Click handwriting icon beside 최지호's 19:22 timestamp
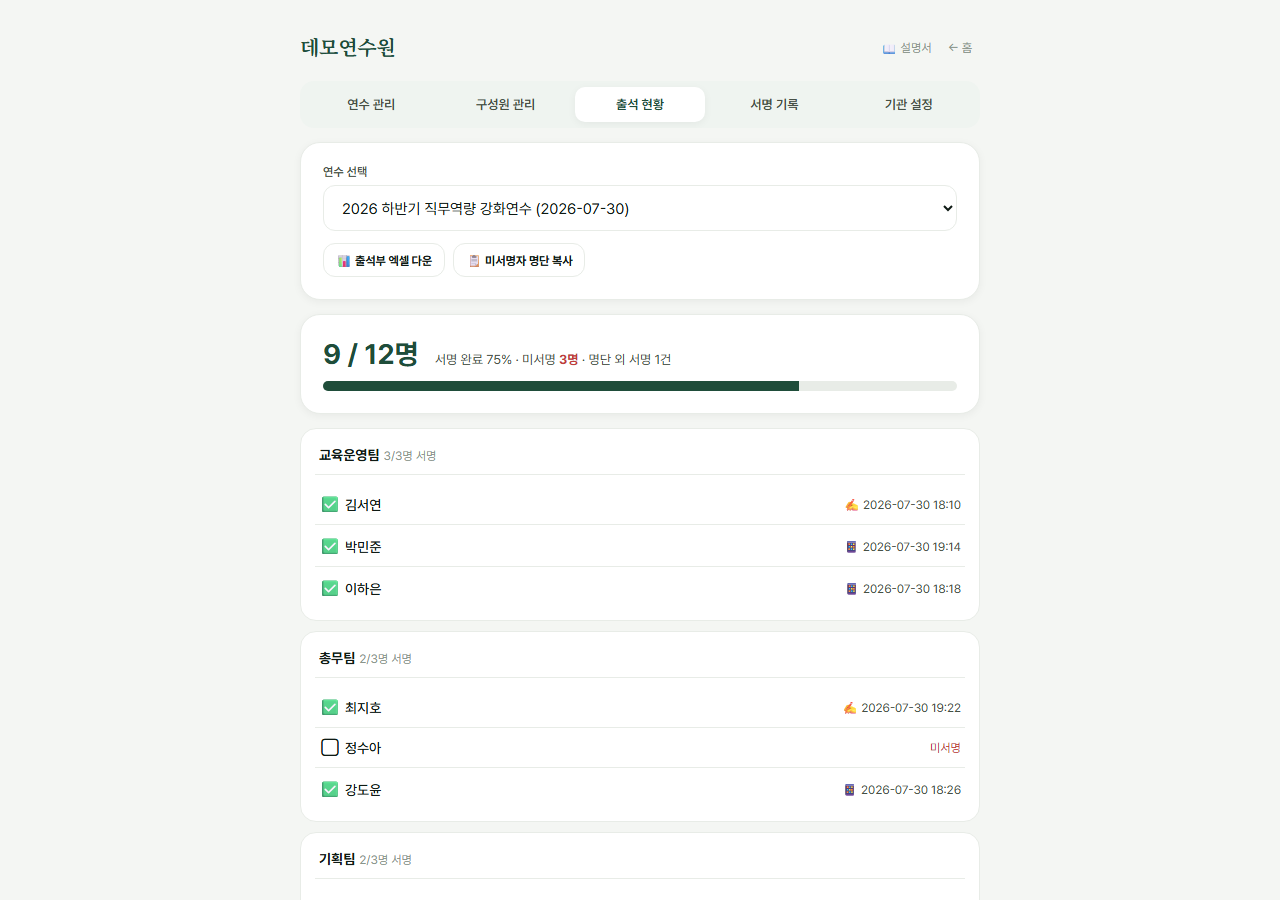Image resolution: width=1280 pixels, height=900 pixels. 849,708
